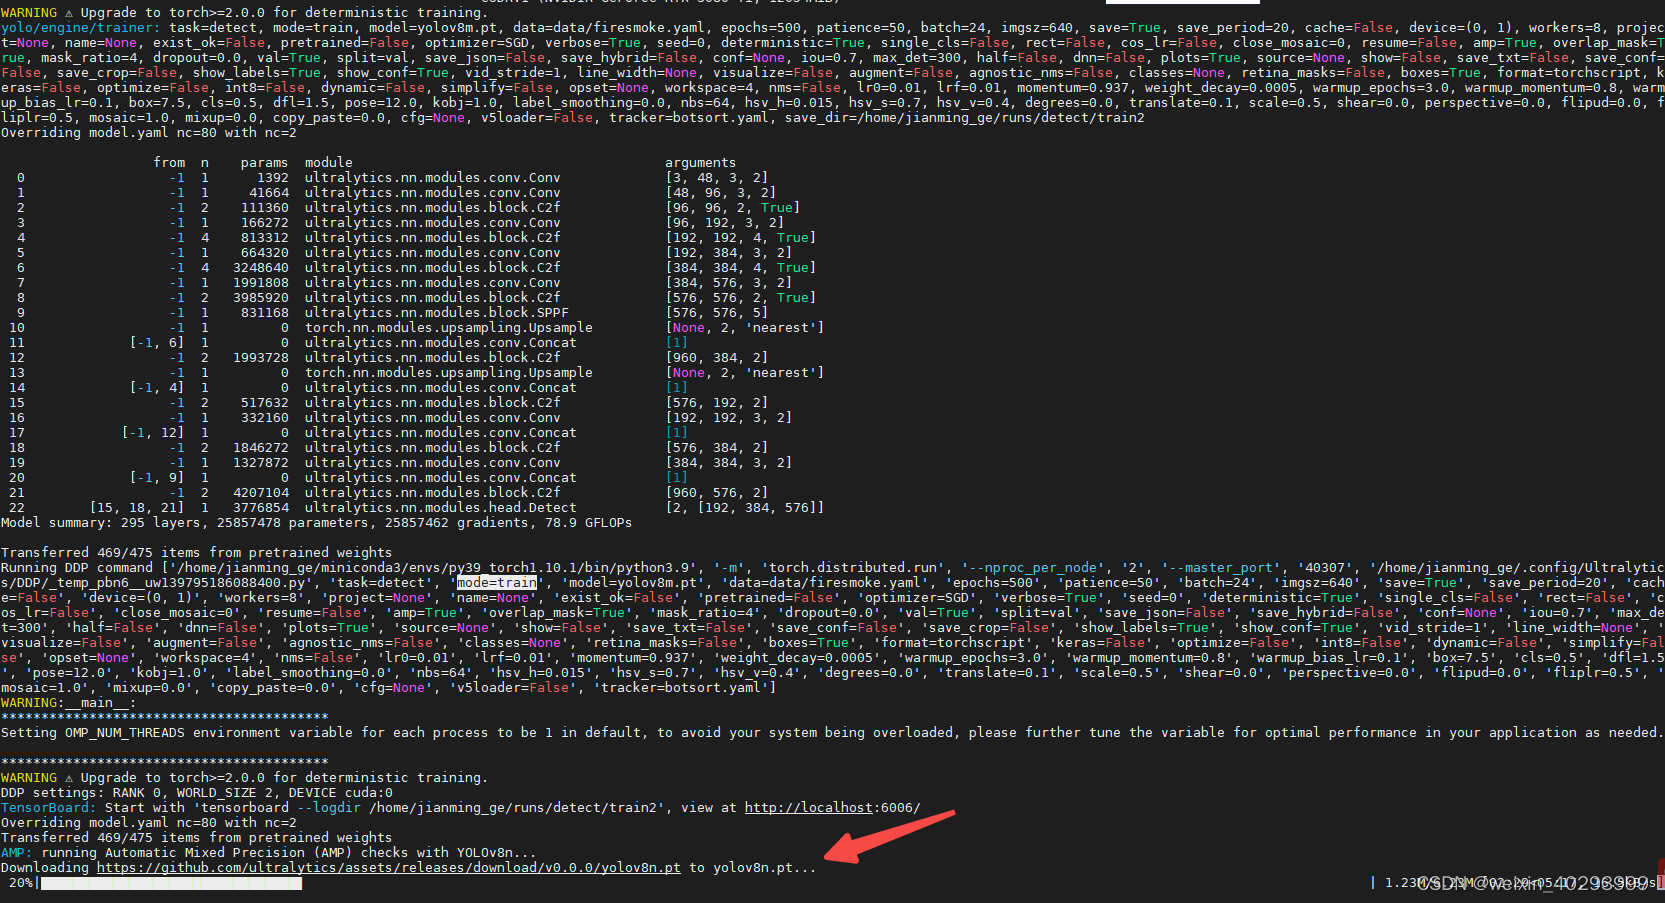
Task: Click the '[960, 576, 2]' arguments in layer 21
Action: [716, 493]
